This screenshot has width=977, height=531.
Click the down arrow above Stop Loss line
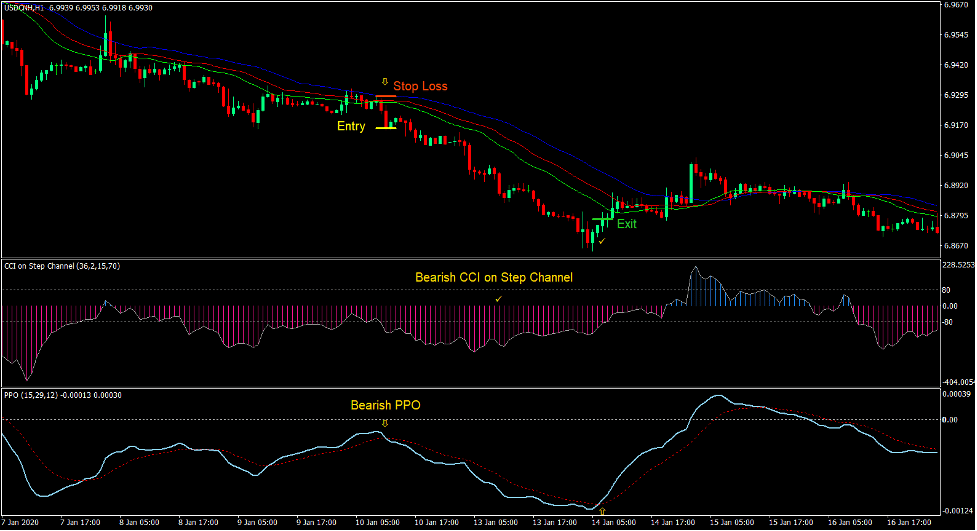click(384, 80)
